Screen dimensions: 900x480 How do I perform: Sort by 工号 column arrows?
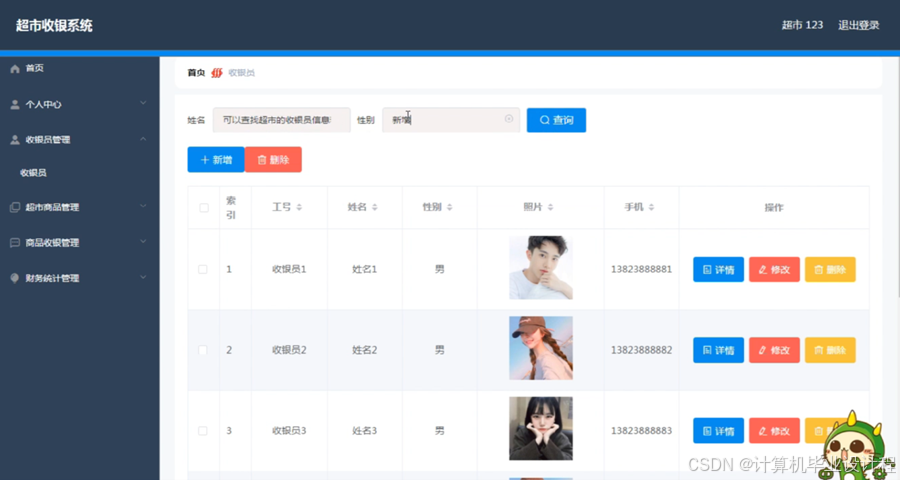299,207
